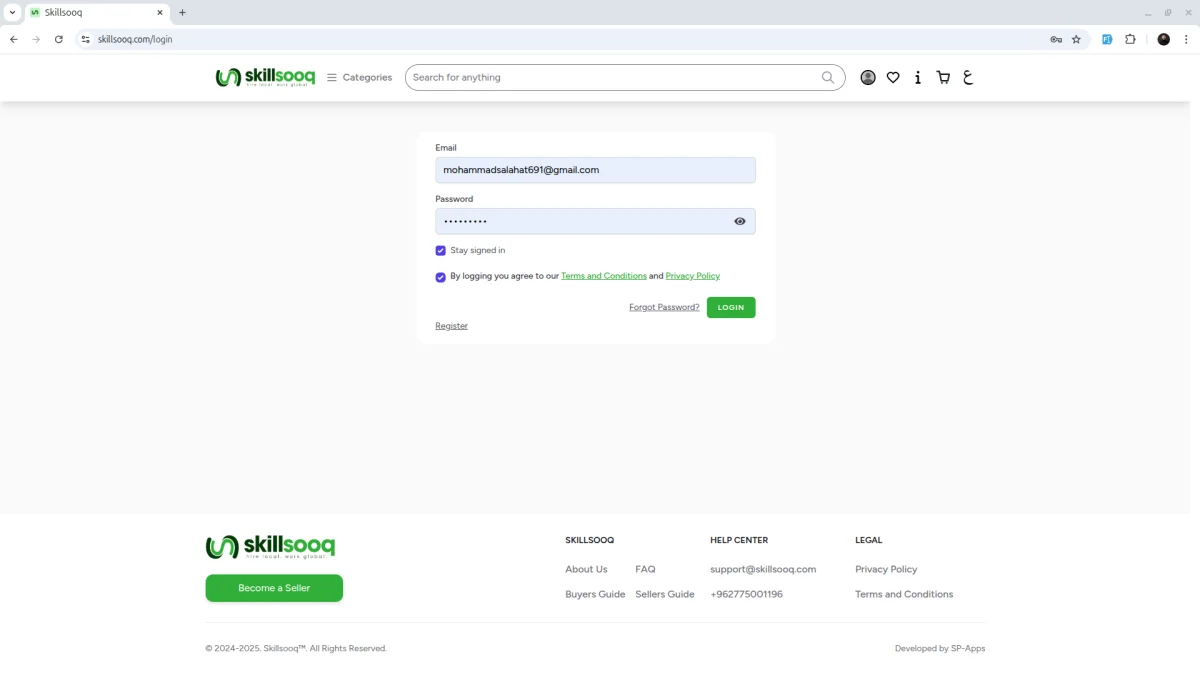Open site information icon in address bar
Screen dimensions: 1200x675
point(86,39)
